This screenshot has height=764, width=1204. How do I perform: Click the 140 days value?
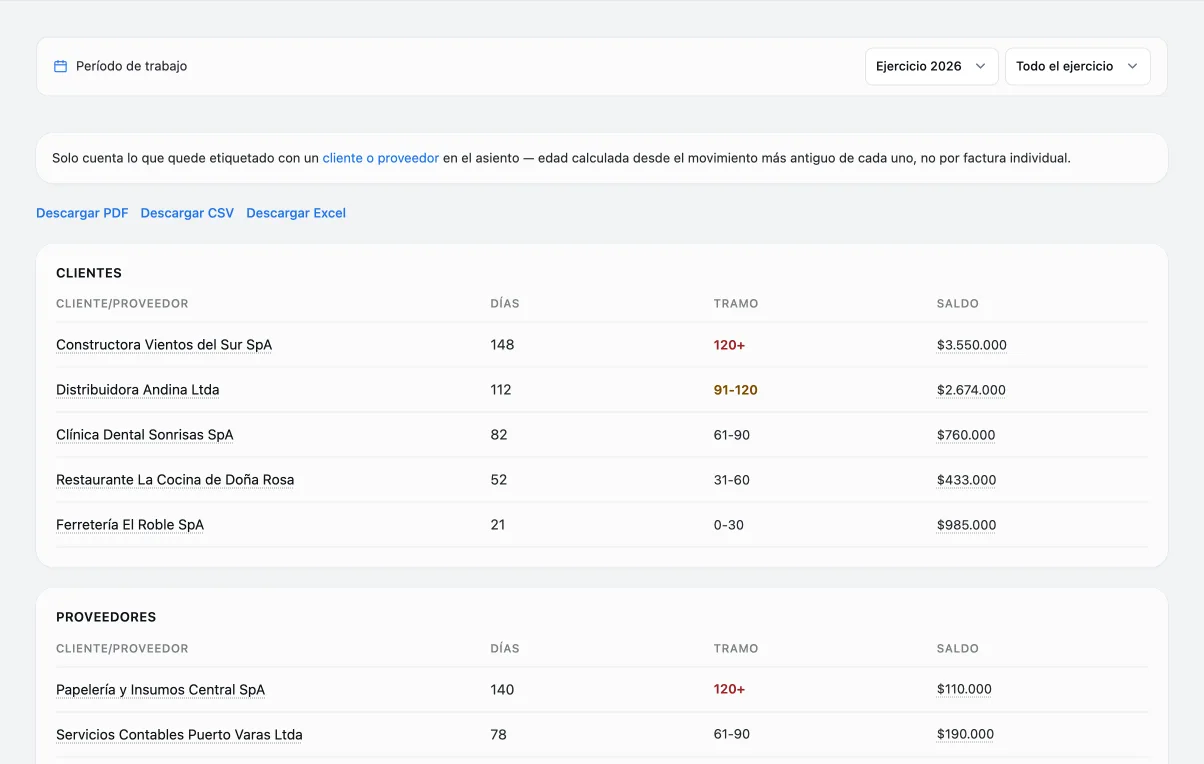click(x=502, y=689)
